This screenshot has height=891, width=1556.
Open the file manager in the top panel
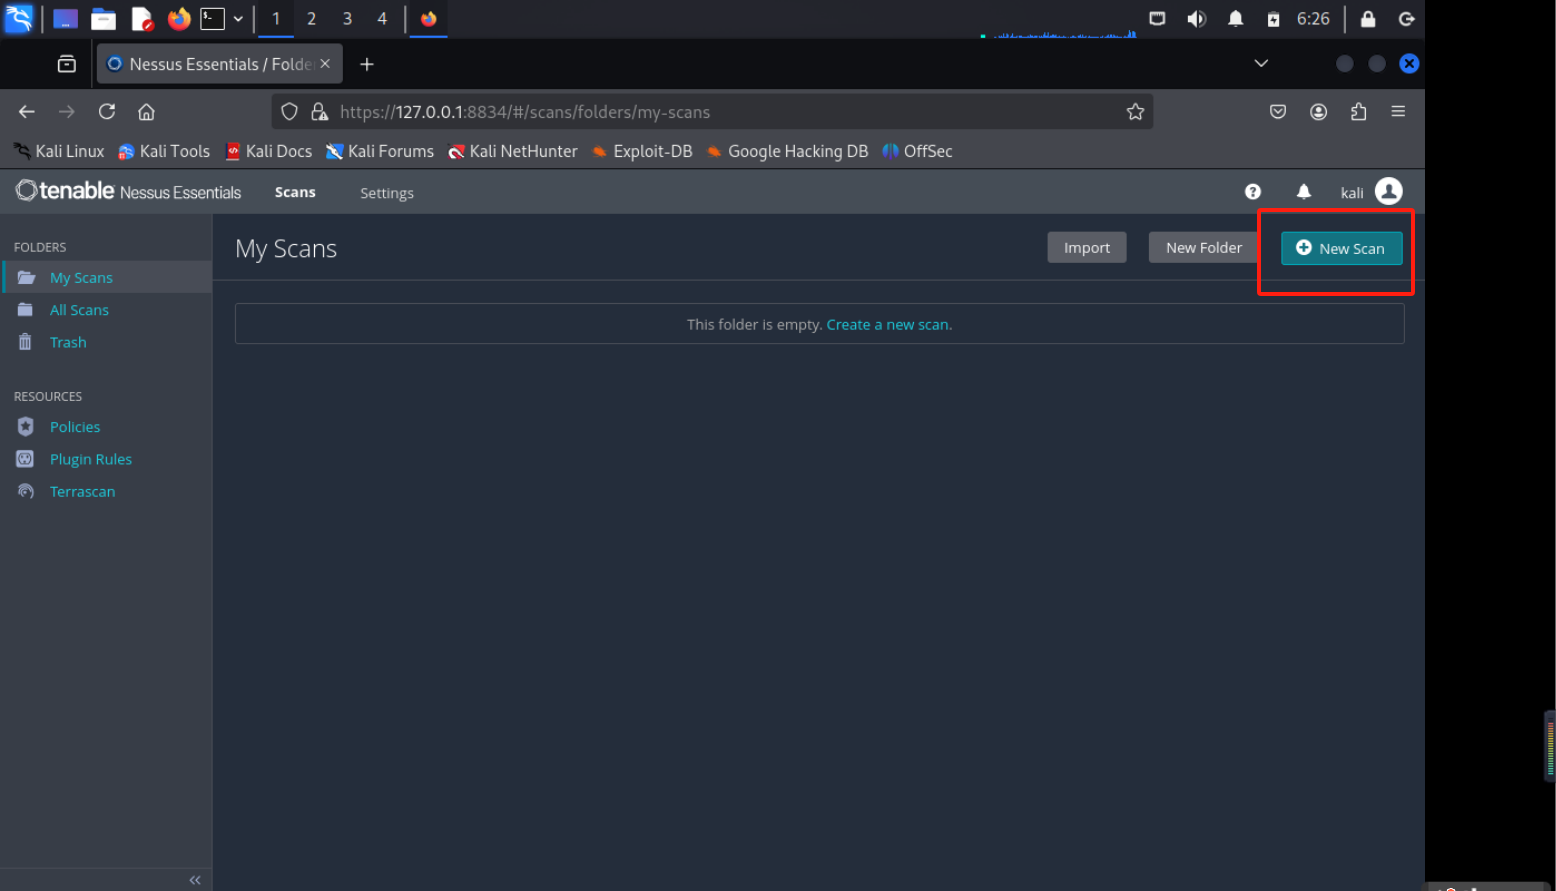tap(103, 18)
